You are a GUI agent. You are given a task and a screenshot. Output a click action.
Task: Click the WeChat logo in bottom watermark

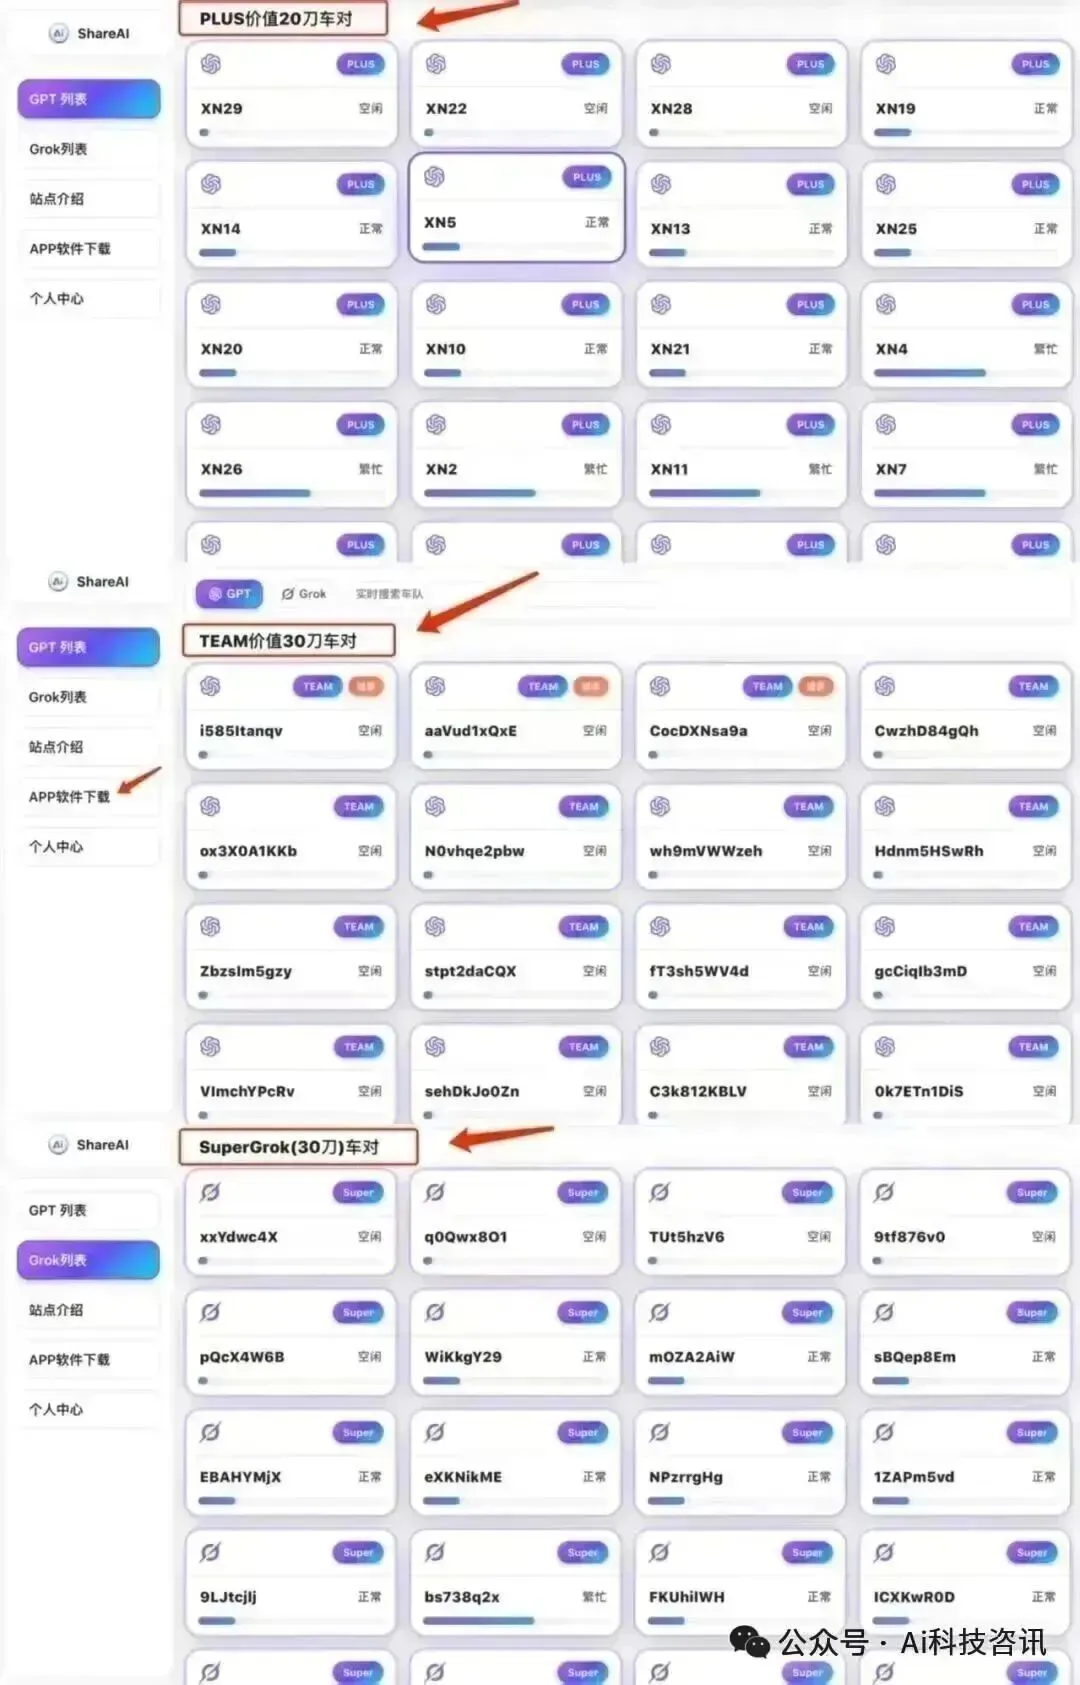749,1642
